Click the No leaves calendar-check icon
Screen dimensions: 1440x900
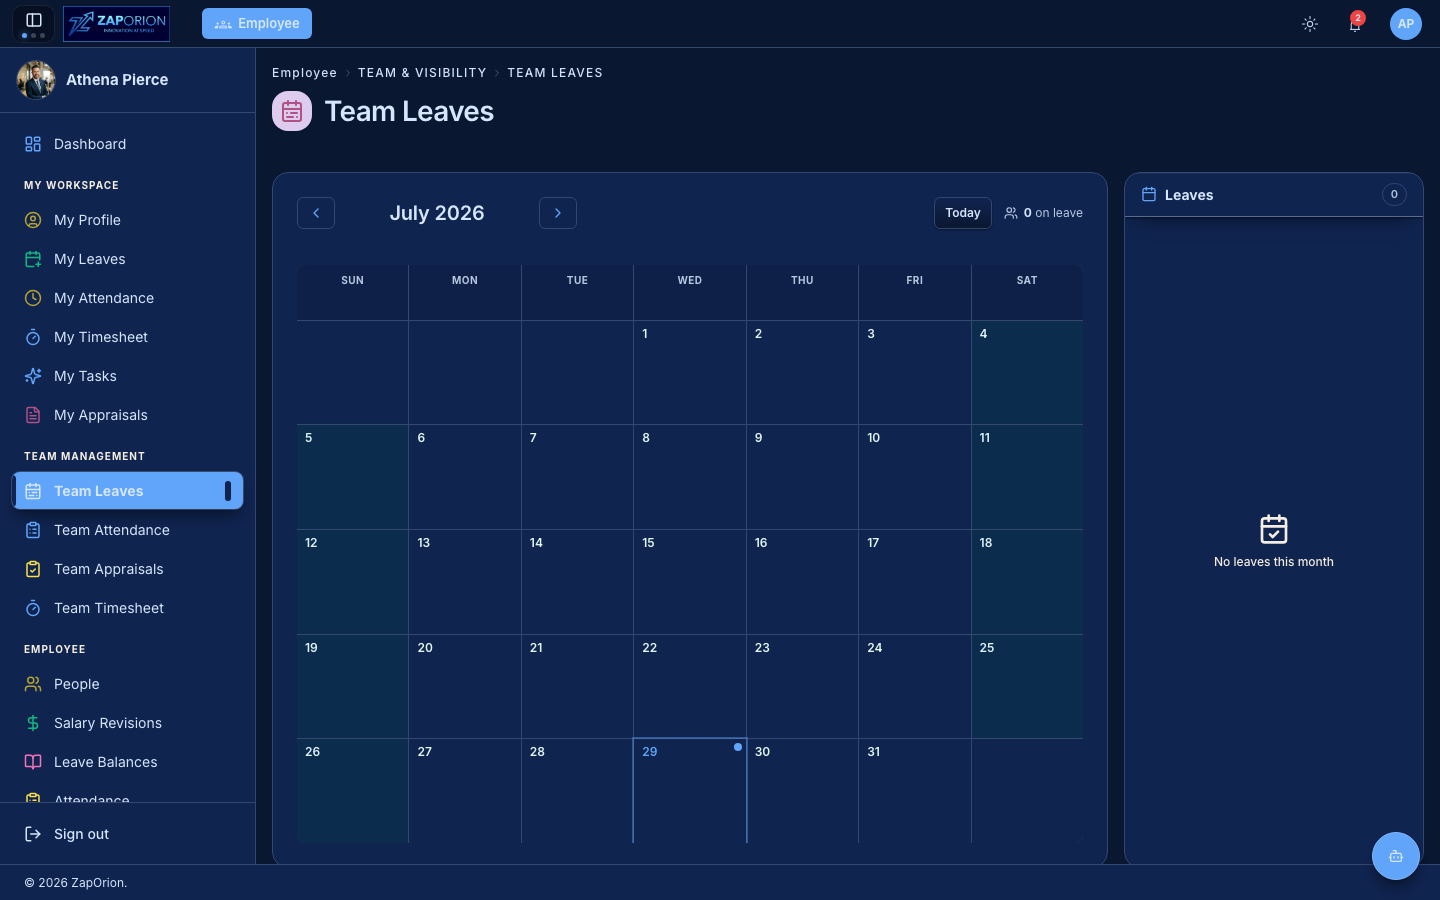tap(1274, 529)
